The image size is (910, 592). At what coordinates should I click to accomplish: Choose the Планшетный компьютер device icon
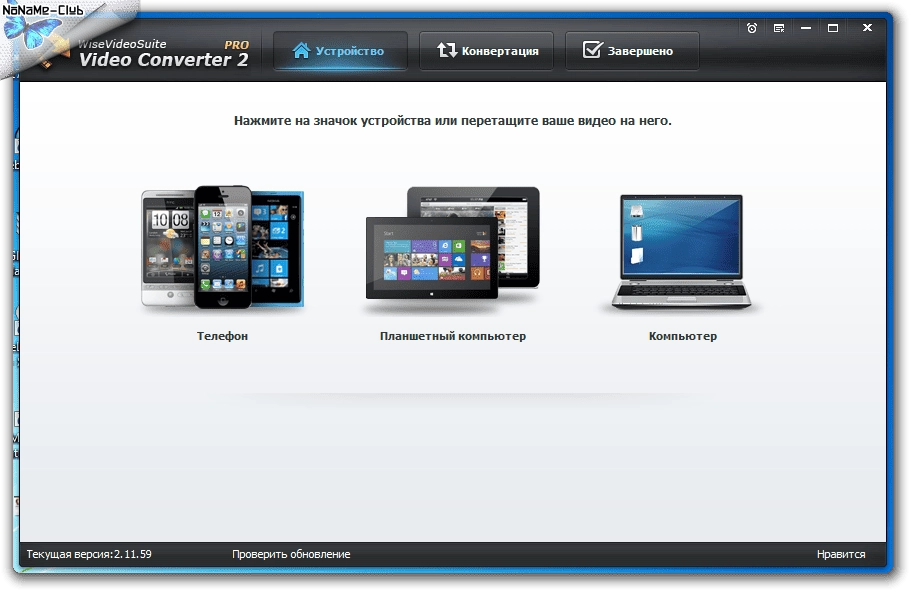coord(453,244)
